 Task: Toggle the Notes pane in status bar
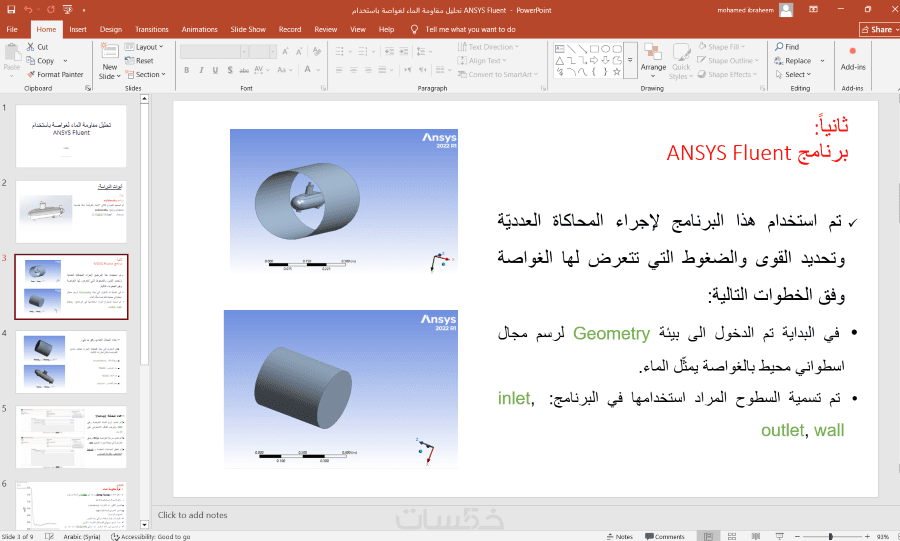pos(620,536)
